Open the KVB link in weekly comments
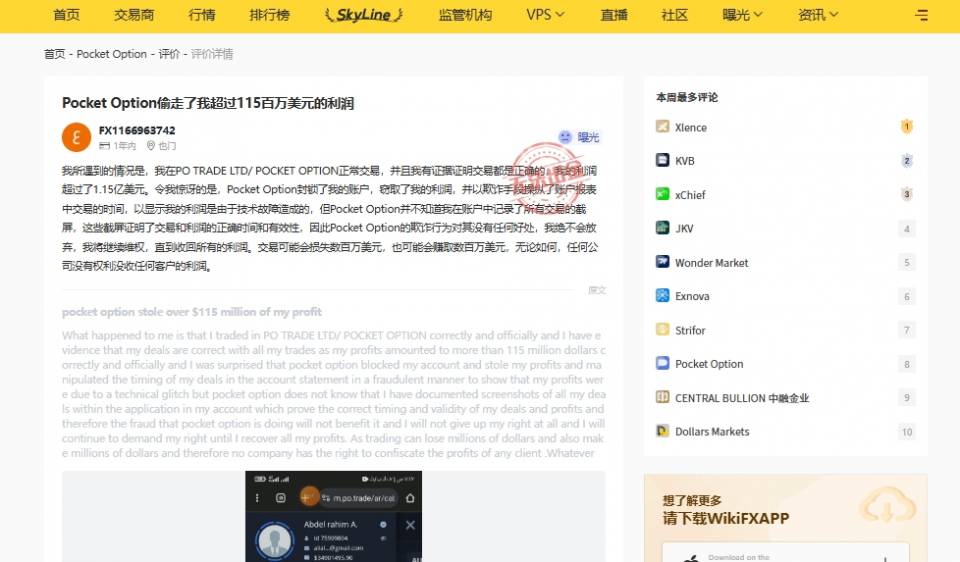Image resolution: width=960 pixels, height=562 pixels. tap(684, 161)
